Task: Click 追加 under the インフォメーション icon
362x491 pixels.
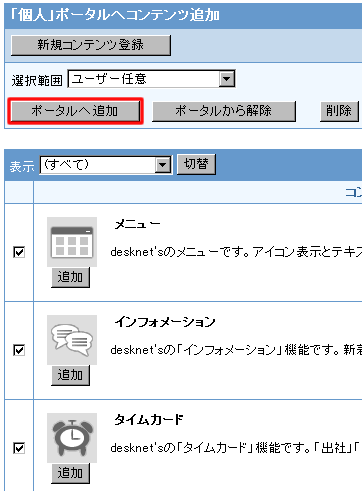Action: [70, 375]
